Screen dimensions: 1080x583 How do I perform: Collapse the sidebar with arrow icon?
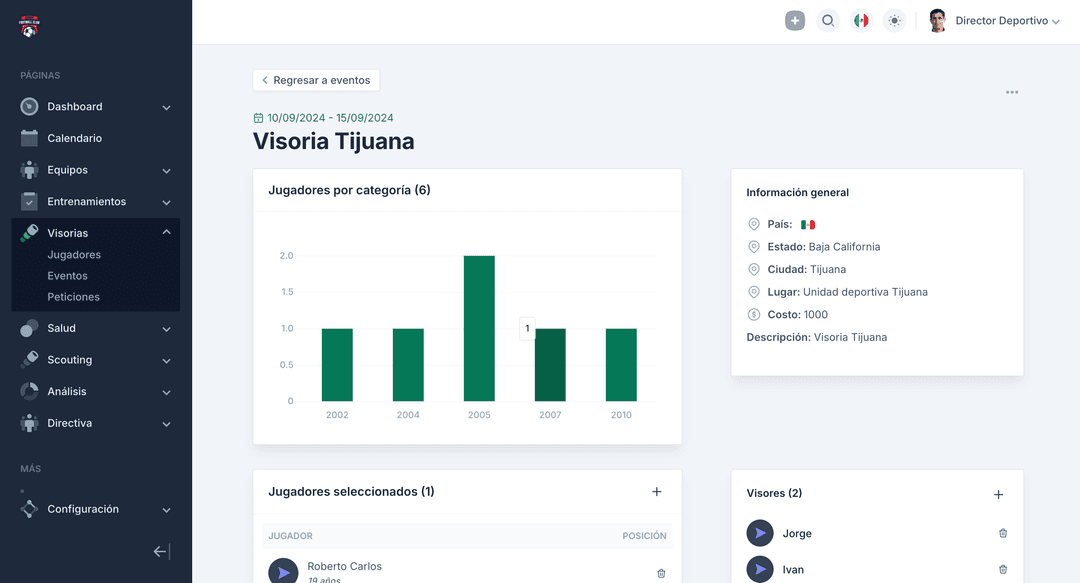click(x=162, y=552)
